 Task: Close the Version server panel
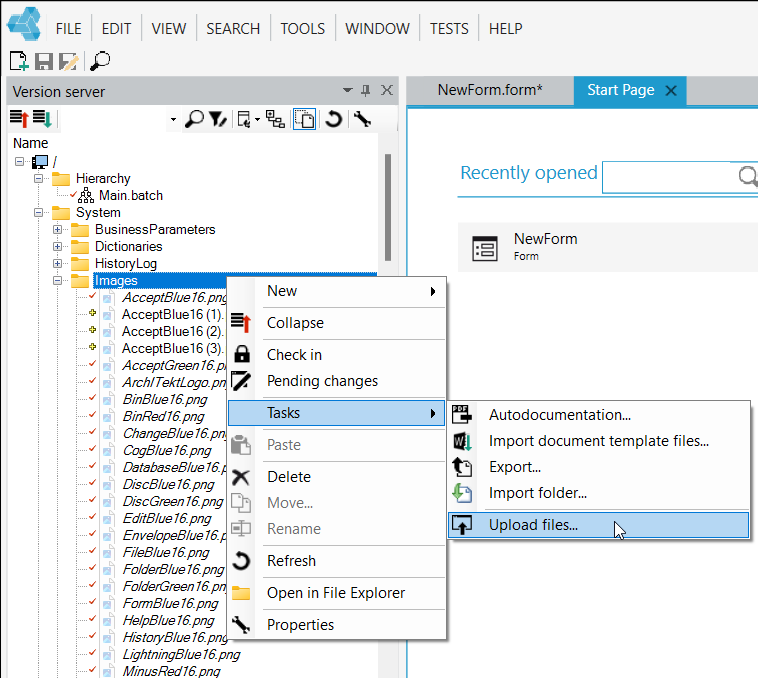pyautogui.click(x=387, y=90)
